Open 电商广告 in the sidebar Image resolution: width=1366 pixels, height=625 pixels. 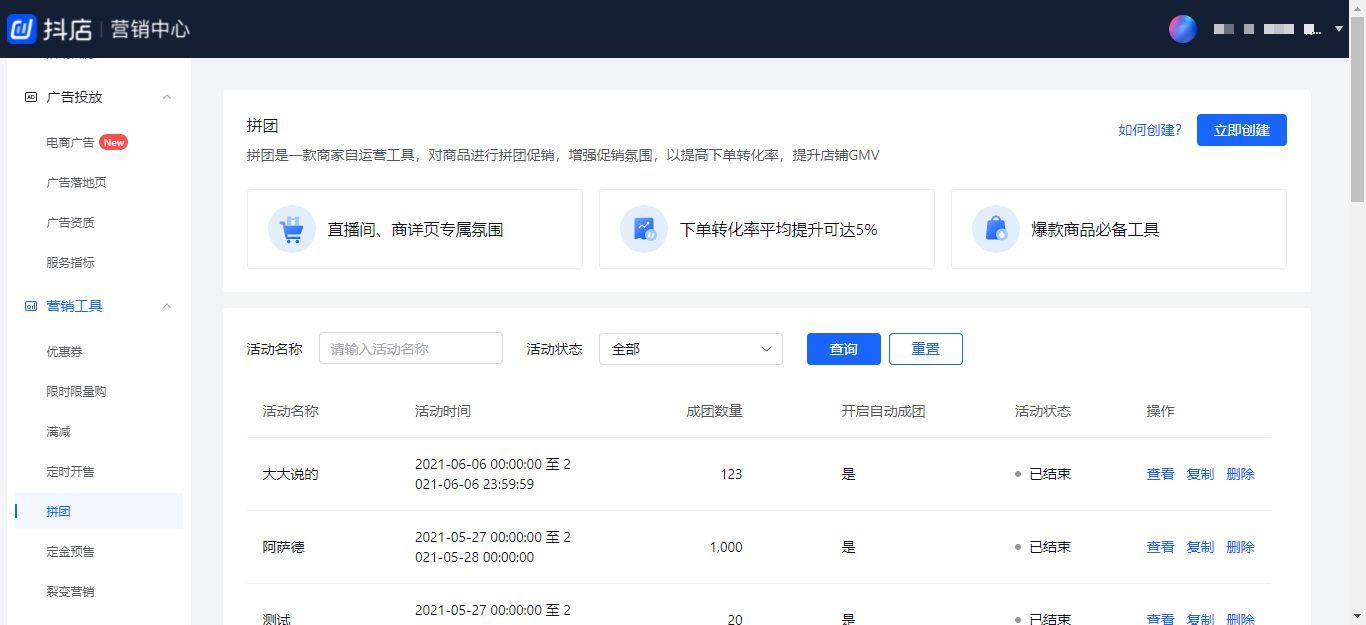click(70, 142)
